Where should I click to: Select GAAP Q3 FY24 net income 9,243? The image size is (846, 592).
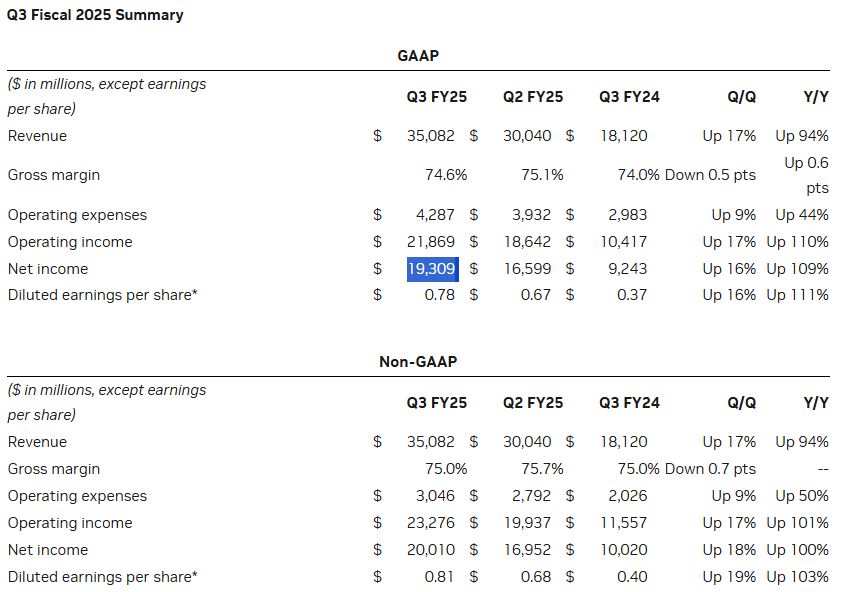tap(626, 269)
